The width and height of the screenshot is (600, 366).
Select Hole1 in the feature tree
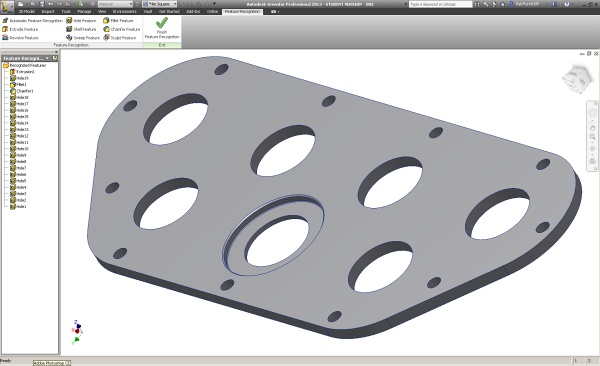(18, 207)
